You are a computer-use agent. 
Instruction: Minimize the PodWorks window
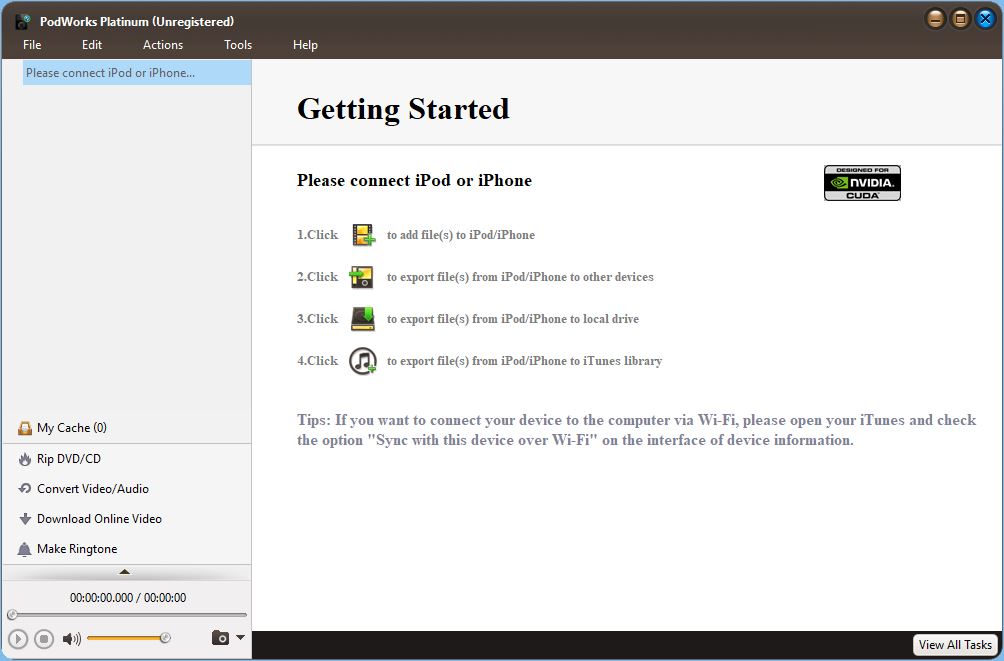click(935, 19)
